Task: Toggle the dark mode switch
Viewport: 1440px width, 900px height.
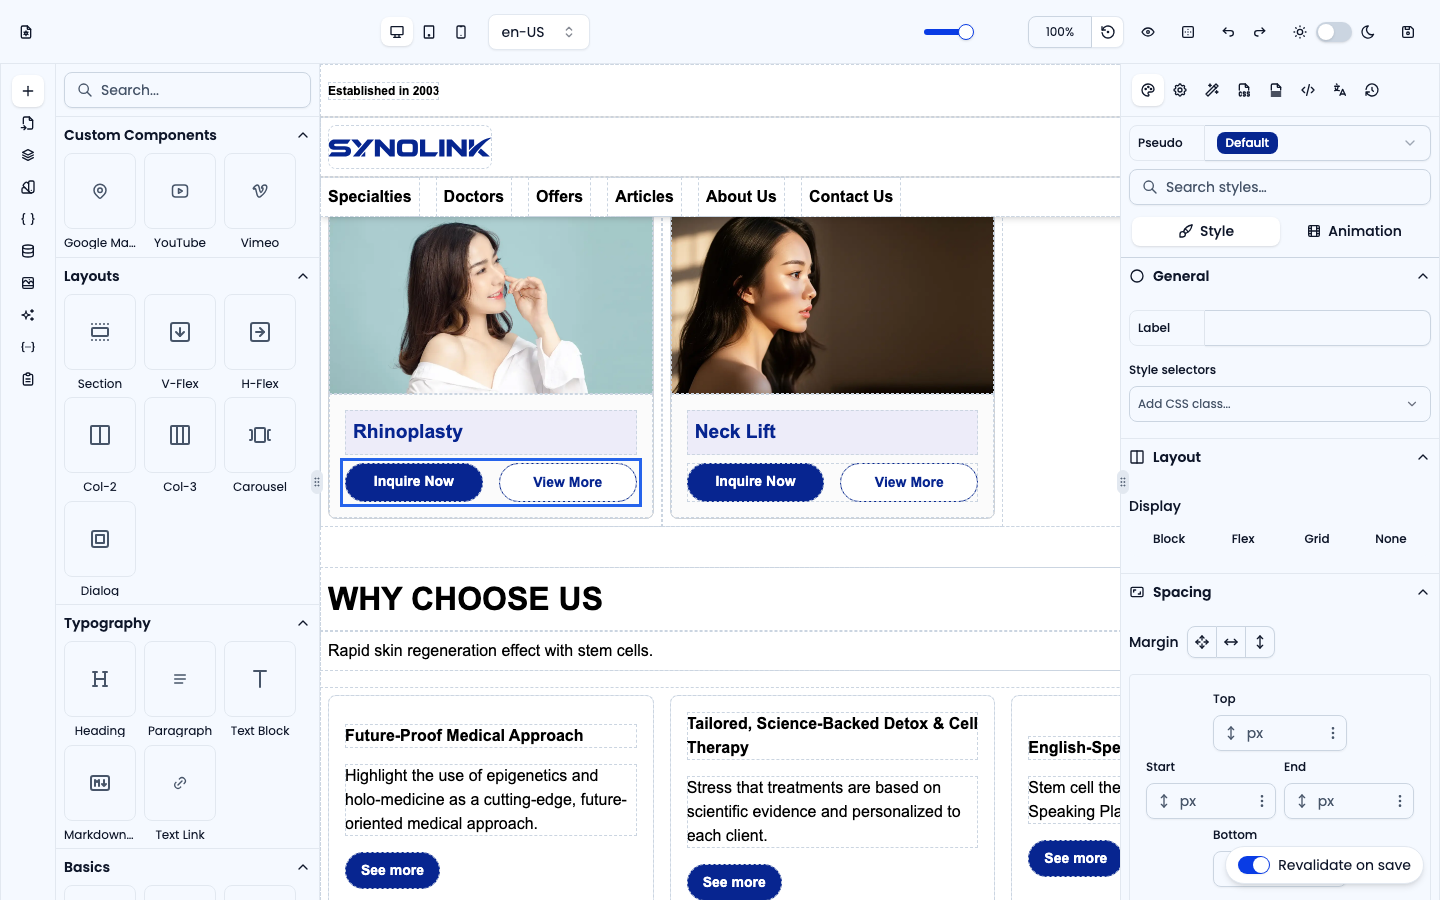Action: click(1334, 32)
